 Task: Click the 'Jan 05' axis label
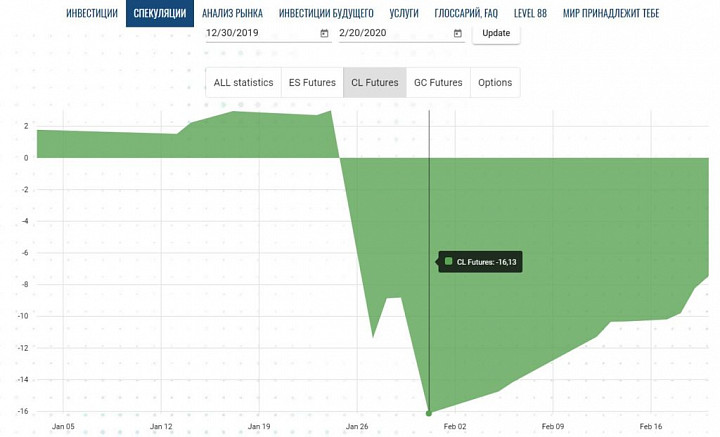(63, 426)
